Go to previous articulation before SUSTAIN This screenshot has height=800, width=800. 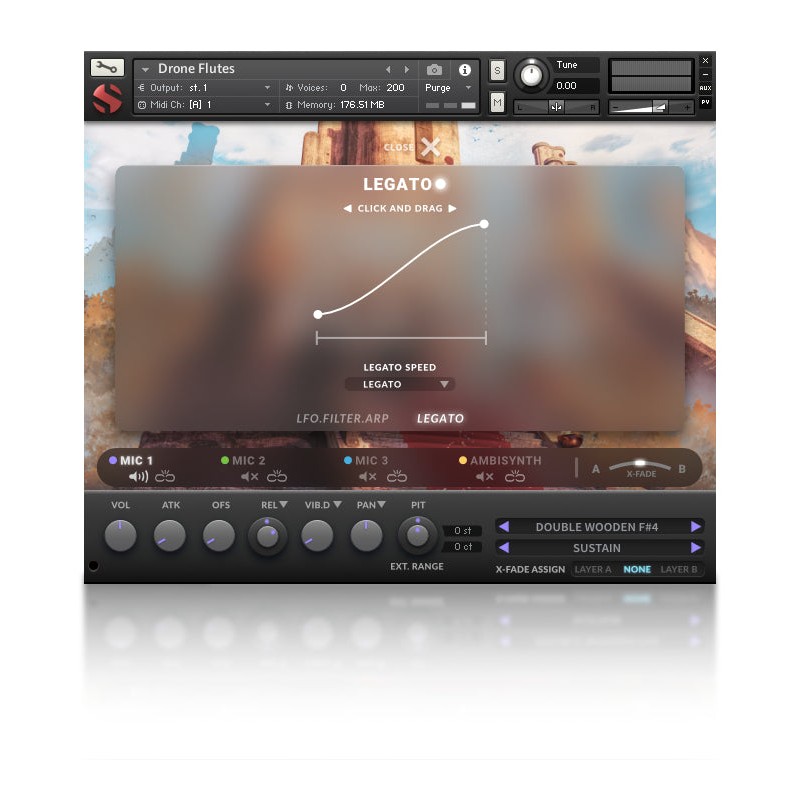pyautogui.click(x=504, y=548)
